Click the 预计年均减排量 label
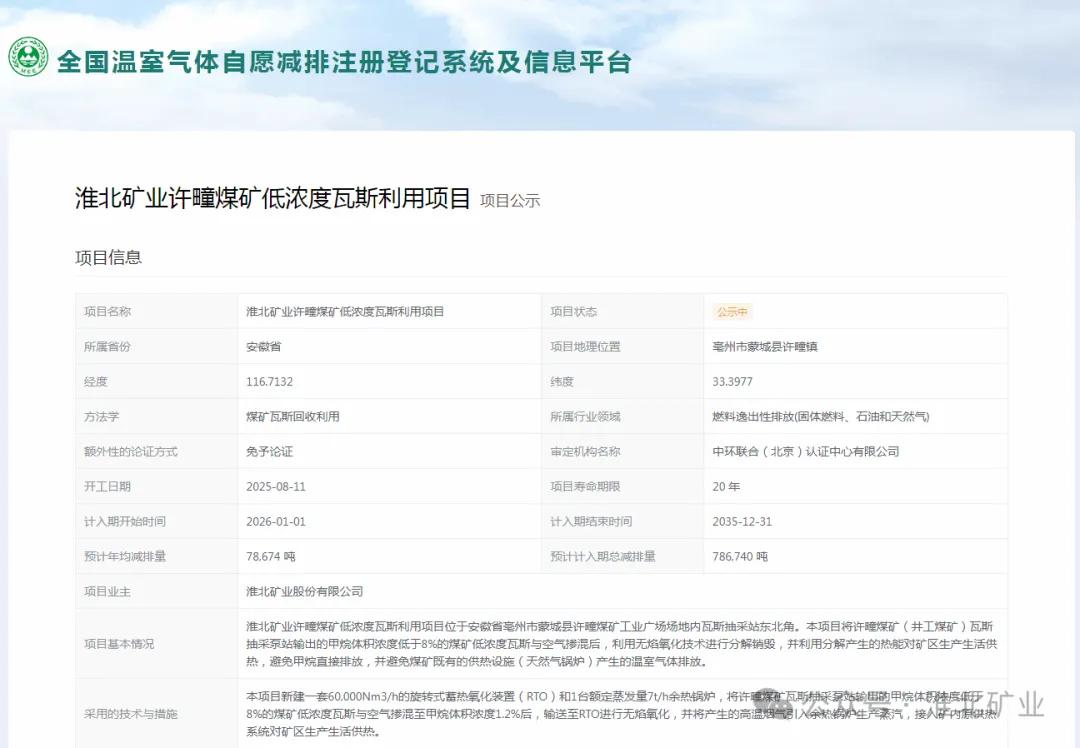Image resolution: width=1080 pixels, height=748 pixels. pos(125,557)
